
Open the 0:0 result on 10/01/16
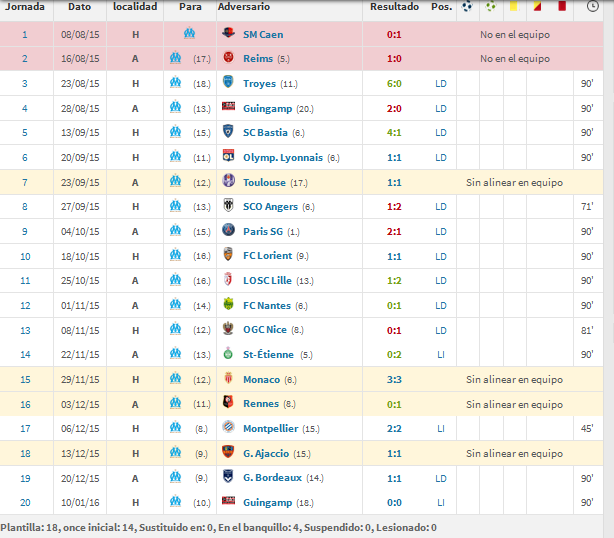394,502
